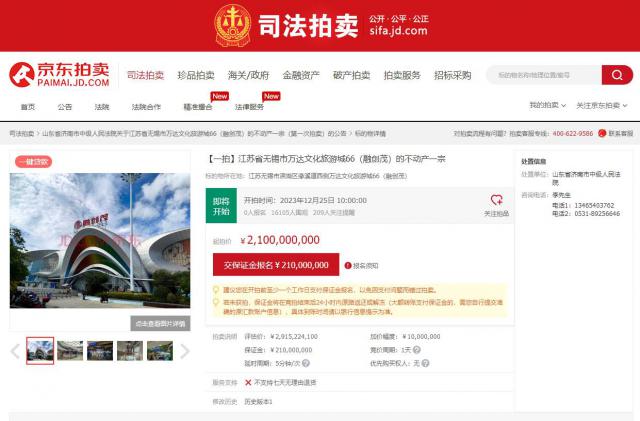Open the 招标采购 tab
This screenshot has height=421, width=640.
coord(453,75)
